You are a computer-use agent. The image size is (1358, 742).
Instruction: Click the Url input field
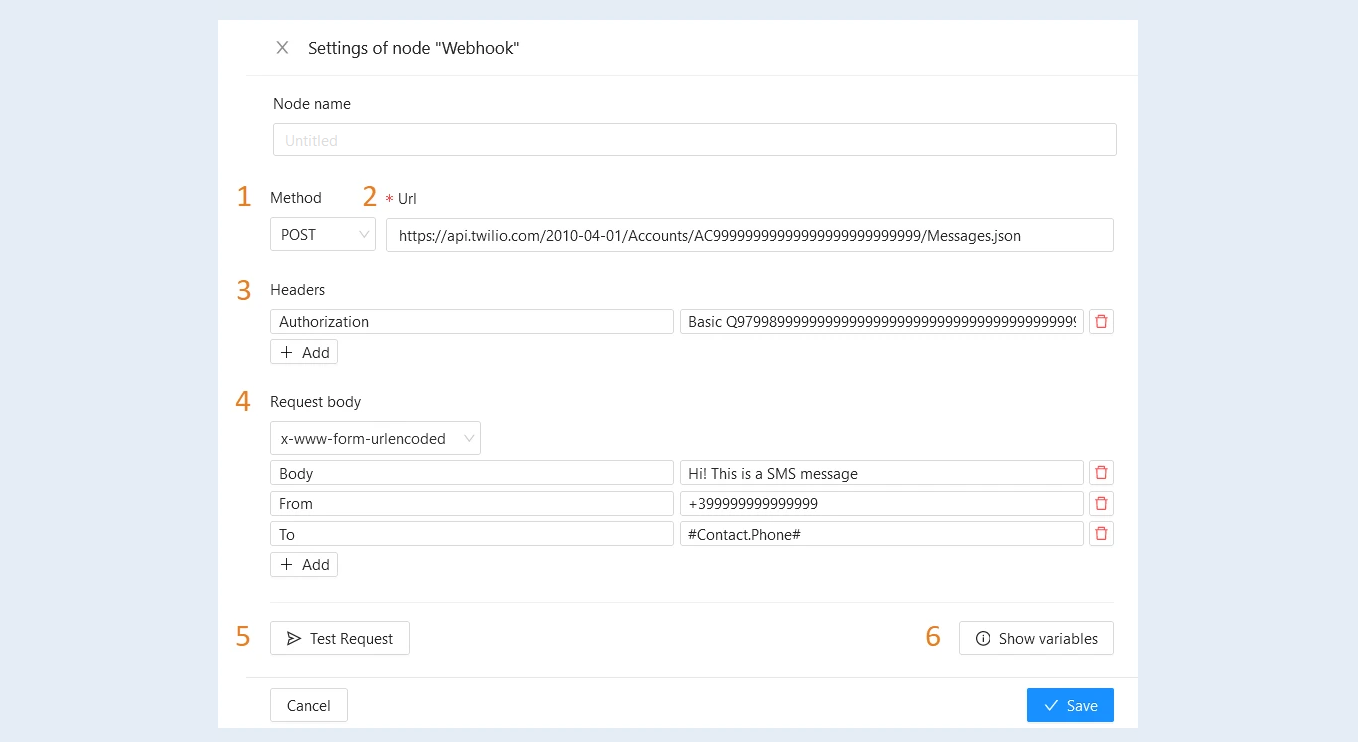749,235
